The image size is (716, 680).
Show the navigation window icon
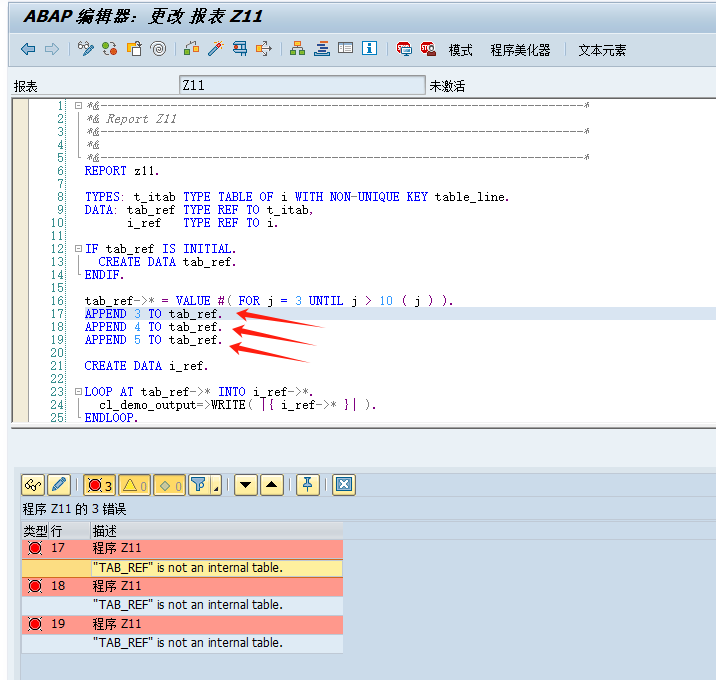pos(321,48)
